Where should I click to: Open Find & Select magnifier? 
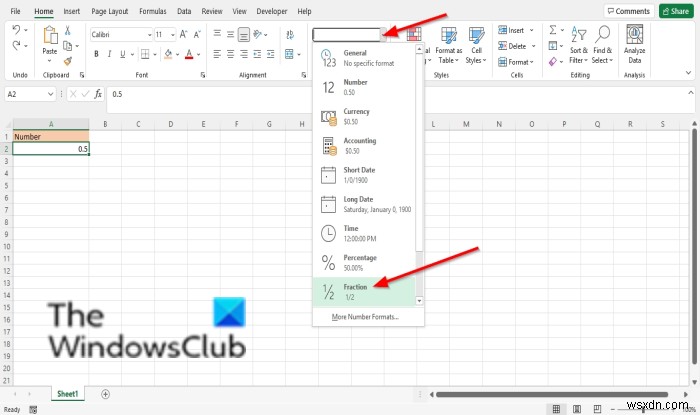click(602, 45)
